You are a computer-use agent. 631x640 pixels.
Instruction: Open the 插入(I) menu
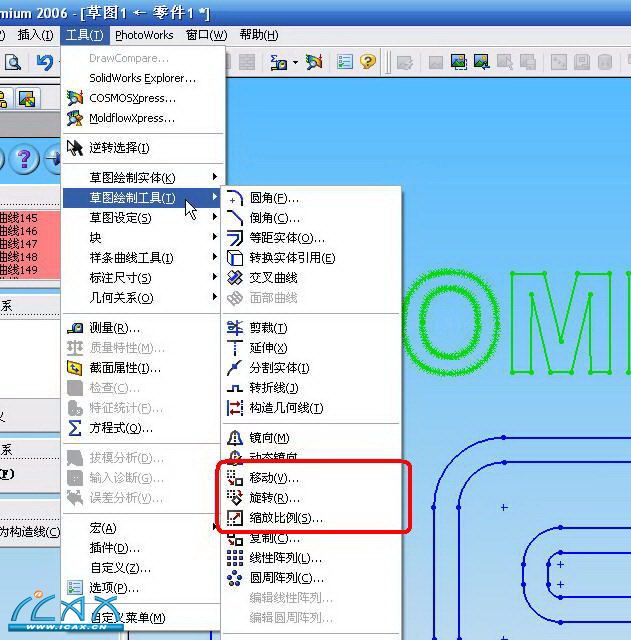tap(36, 35)
